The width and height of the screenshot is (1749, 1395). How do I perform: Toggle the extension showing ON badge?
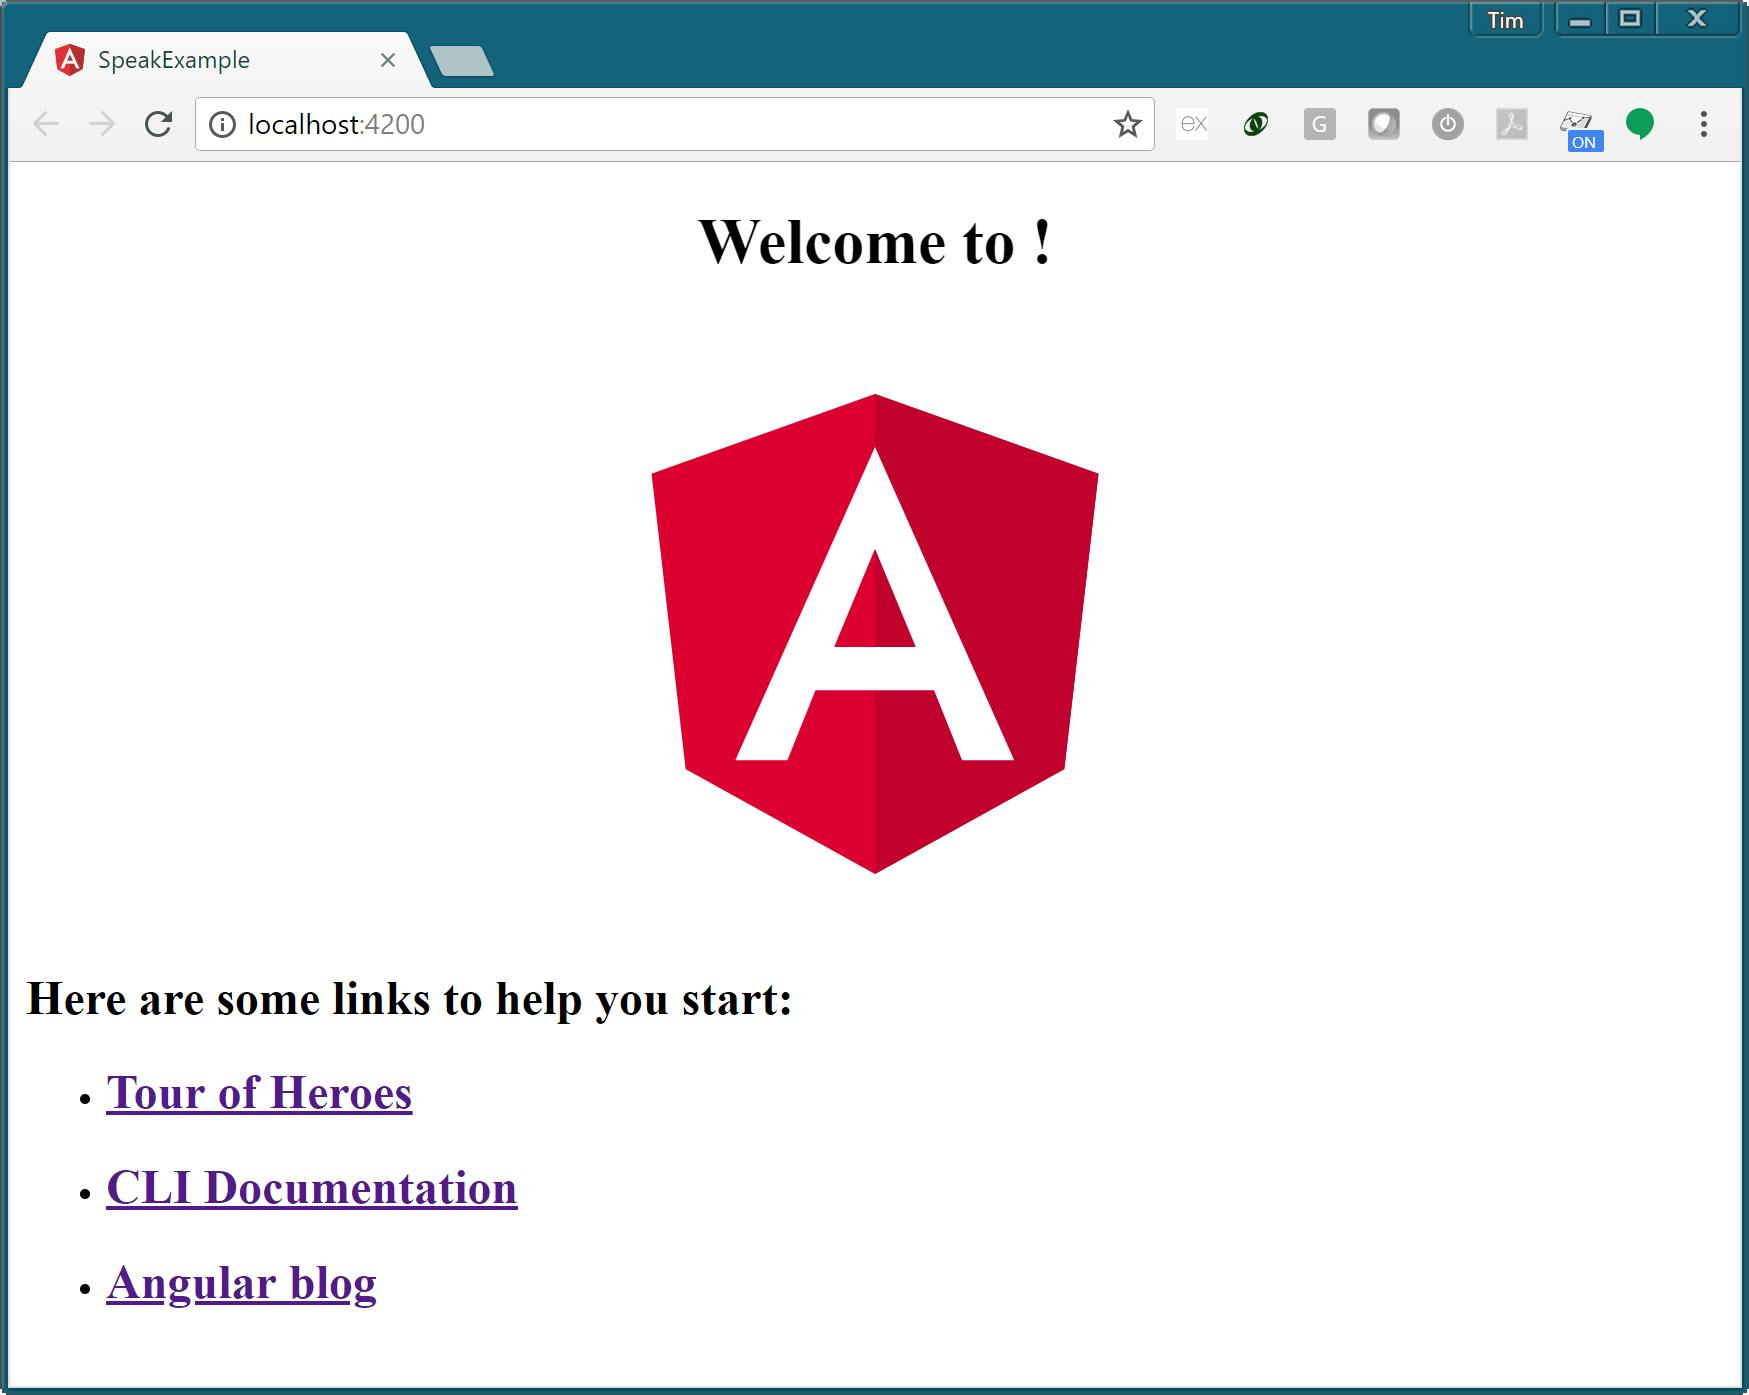(1580, 130)
